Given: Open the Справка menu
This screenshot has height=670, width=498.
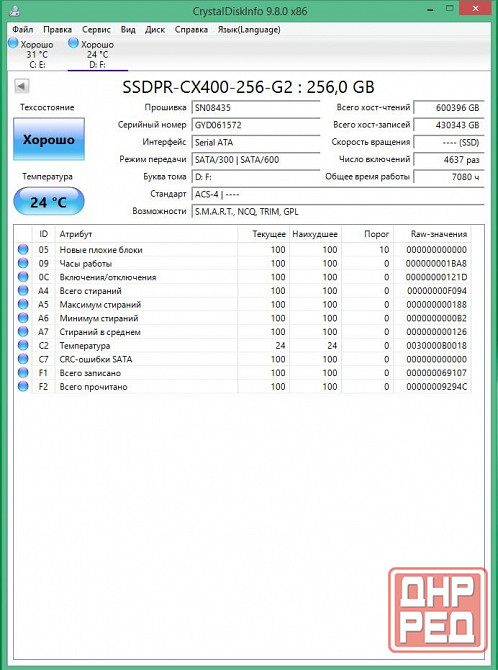Looking at the screenshot, I should (192, 29).
